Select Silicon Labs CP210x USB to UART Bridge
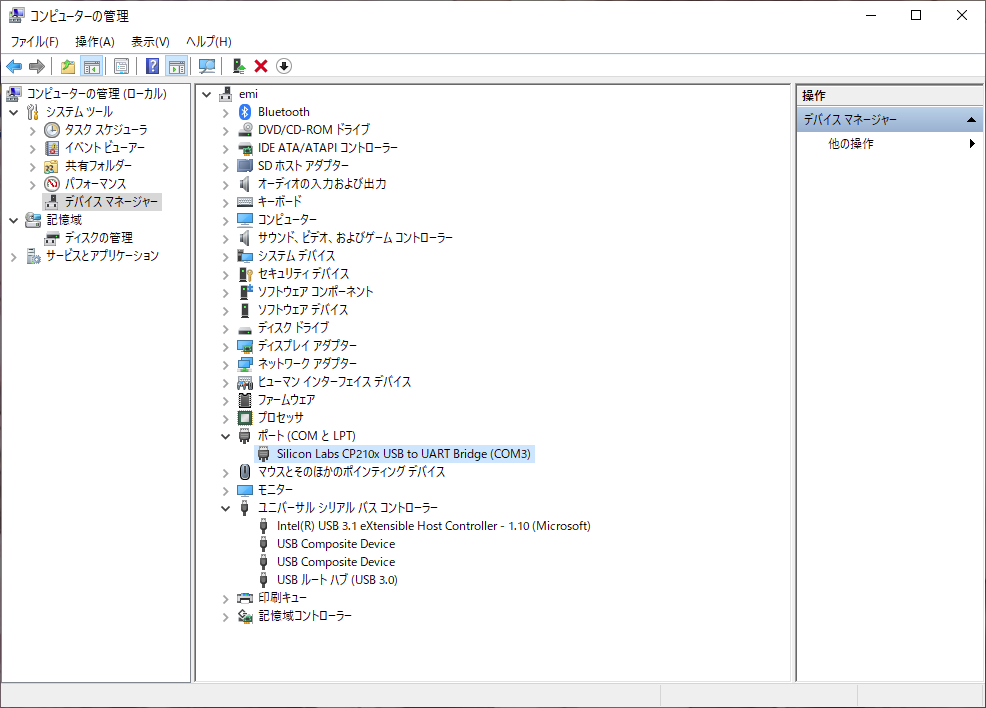This screenshot has height=708, width=986. [x=404, y=454]
